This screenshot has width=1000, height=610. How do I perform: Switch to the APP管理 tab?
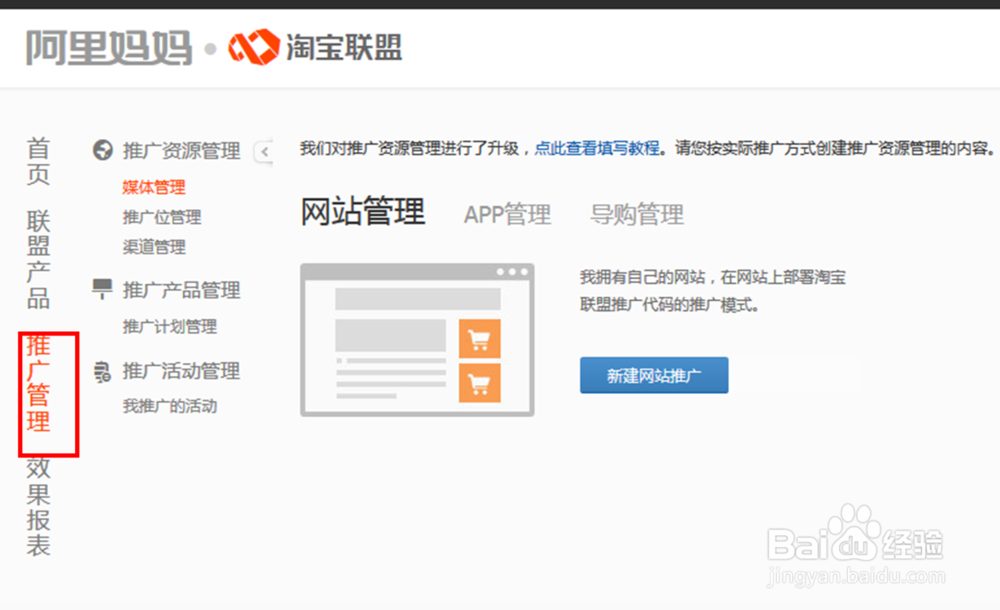[507, 214]
